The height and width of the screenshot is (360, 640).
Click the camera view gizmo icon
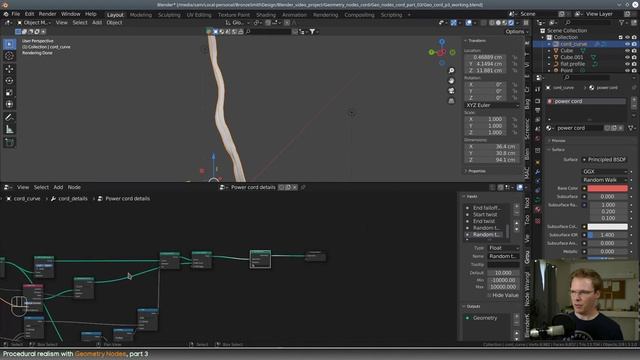point(451,91)
